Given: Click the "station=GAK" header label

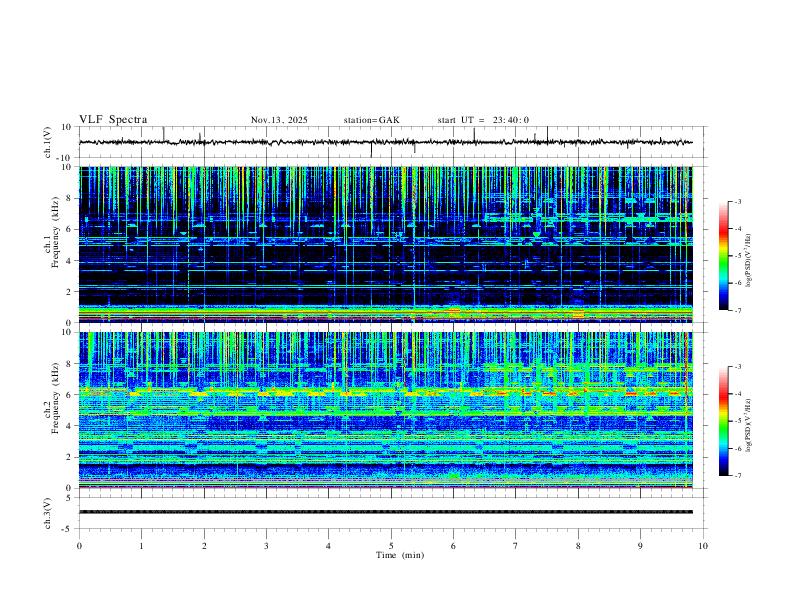Looking at the screenshot, I should pos(371,120).
